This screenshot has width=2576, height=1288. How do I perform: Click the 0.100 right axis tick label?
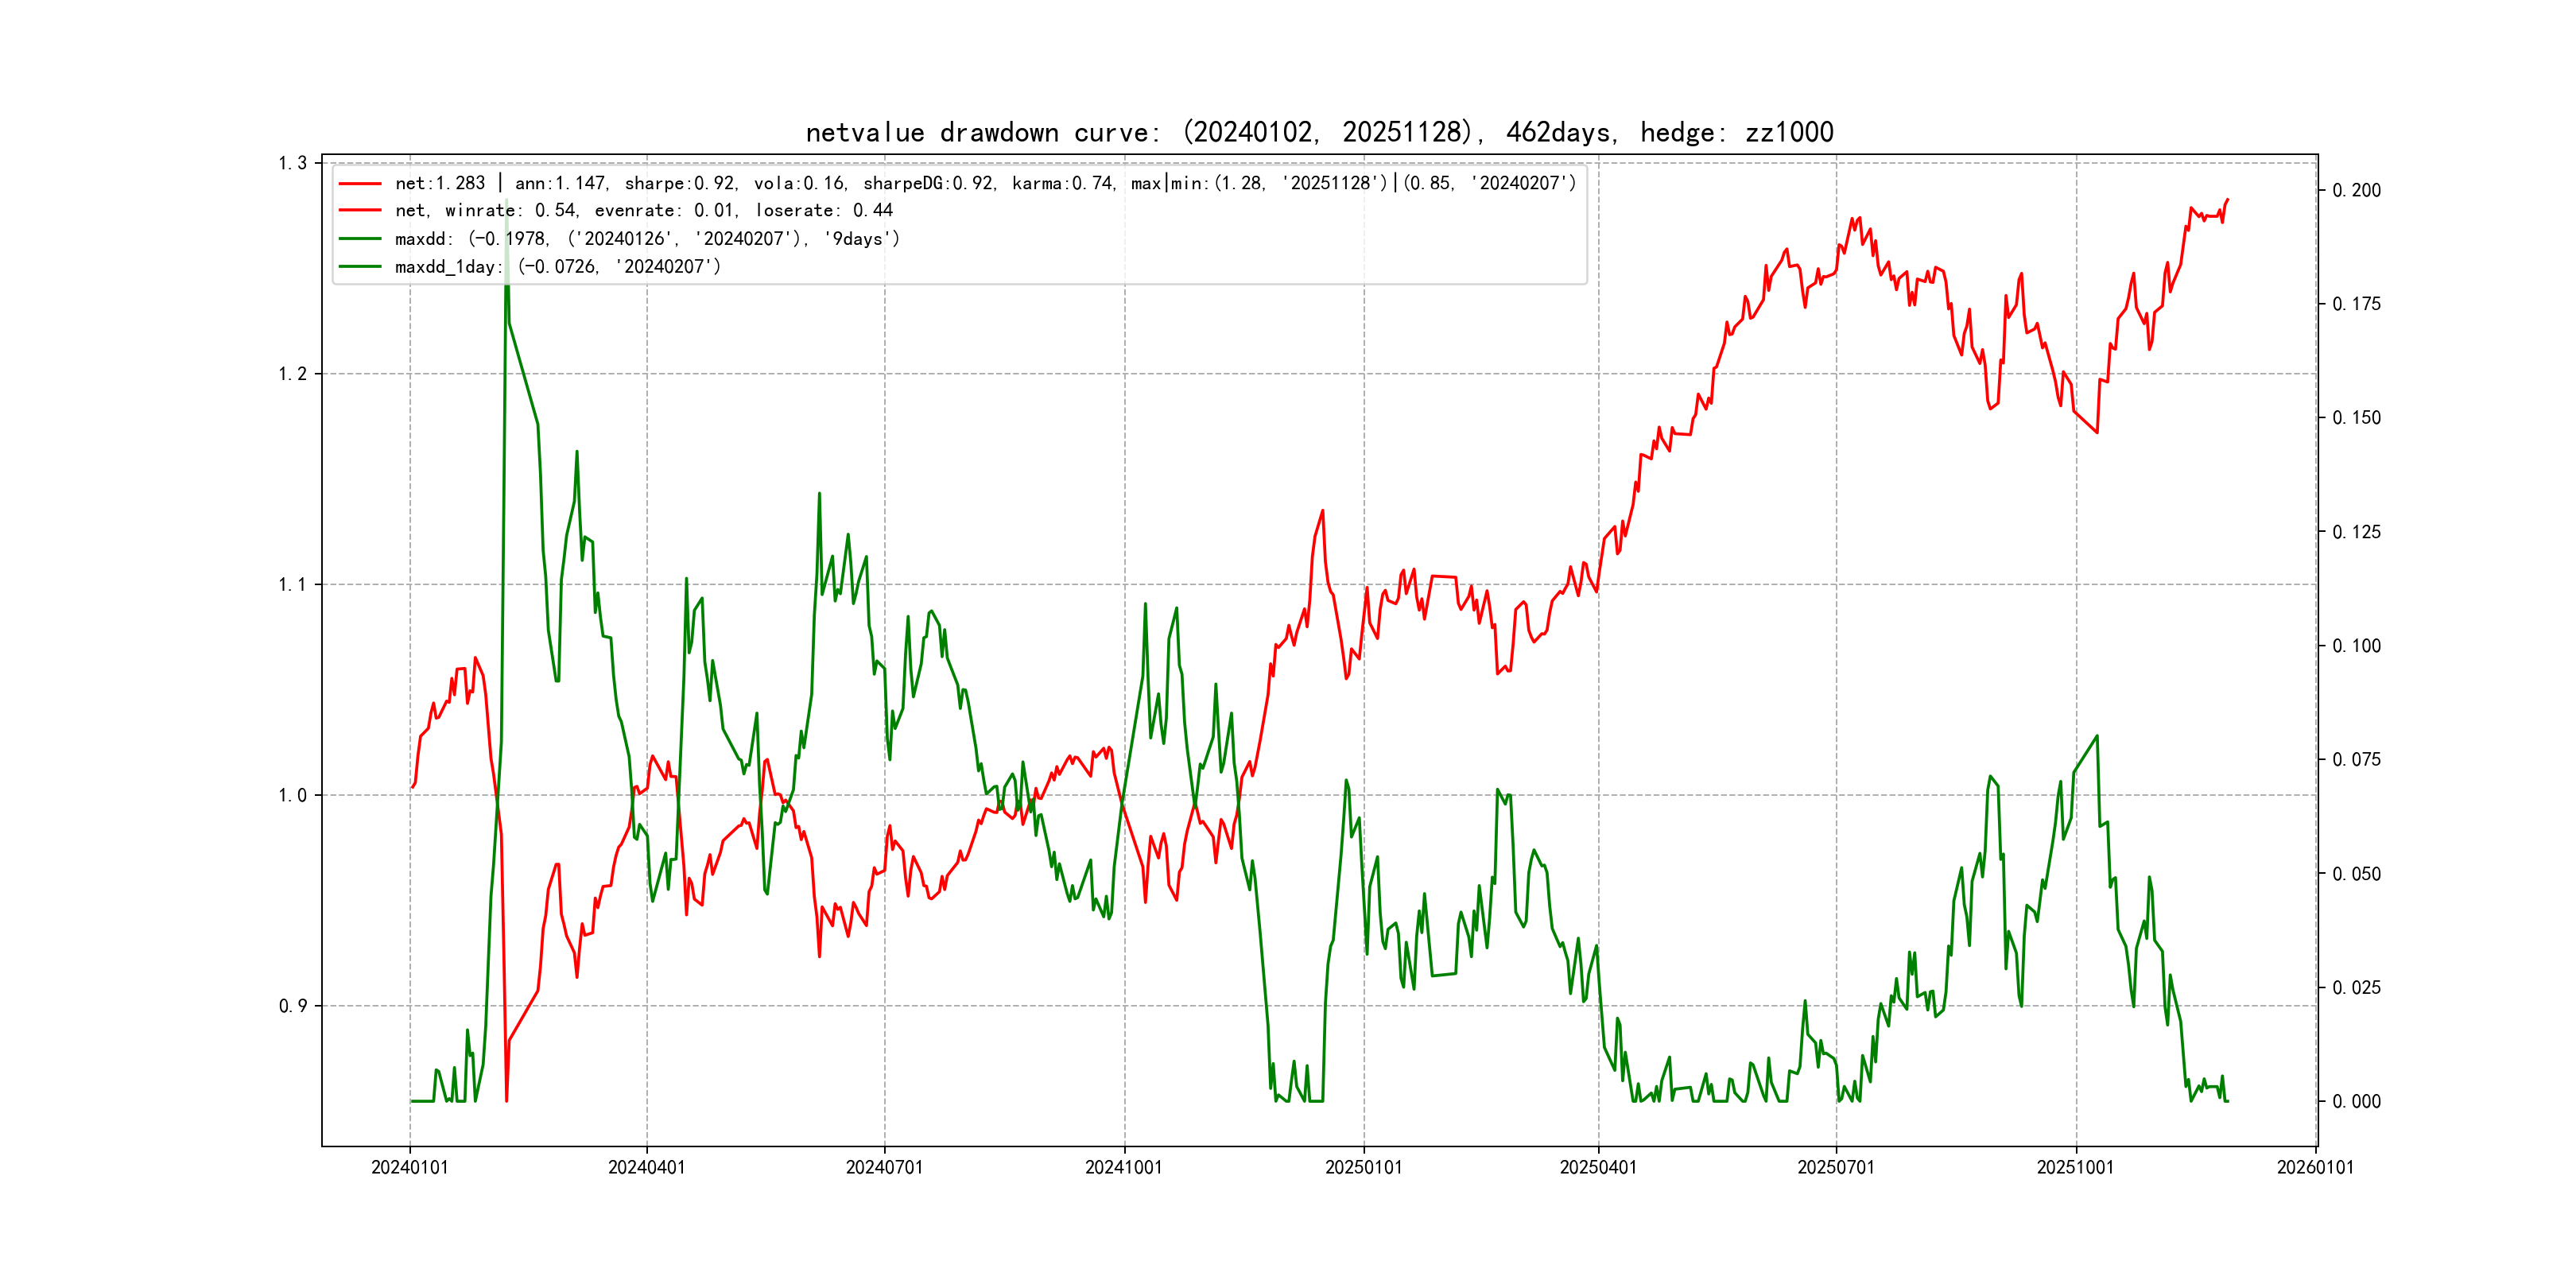tap(2356, 646)
